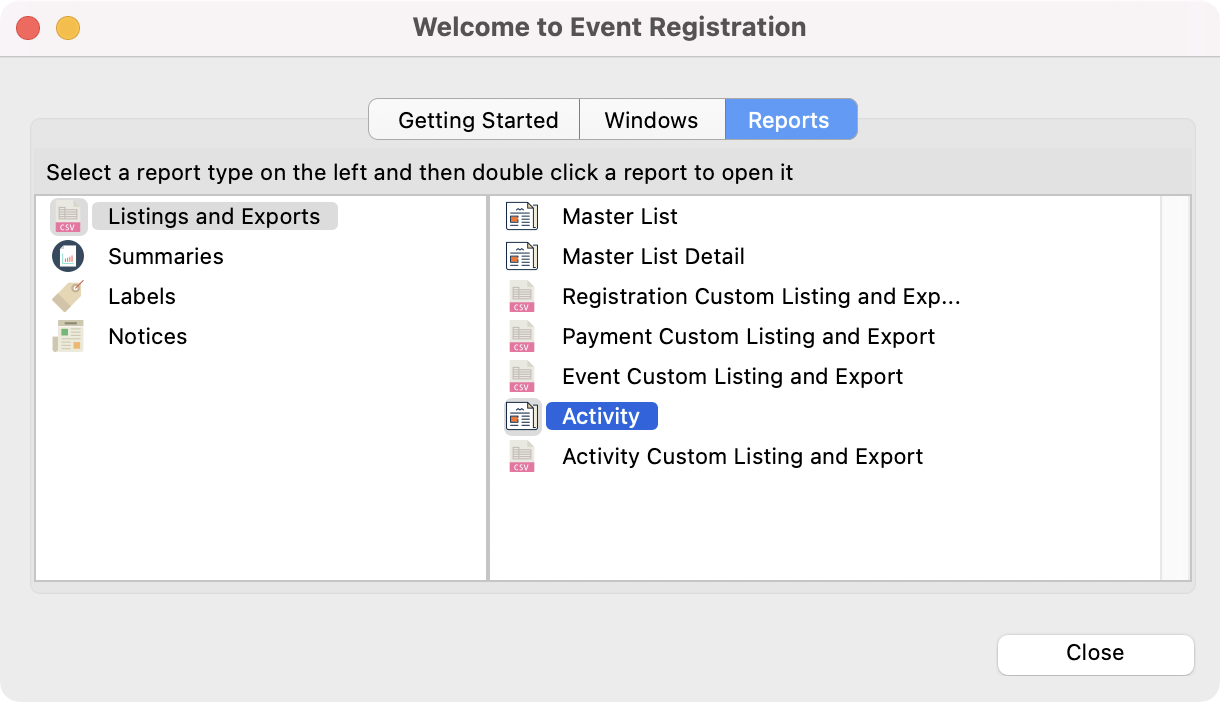Click the Payment Custom Listing CSV icon

522,337
